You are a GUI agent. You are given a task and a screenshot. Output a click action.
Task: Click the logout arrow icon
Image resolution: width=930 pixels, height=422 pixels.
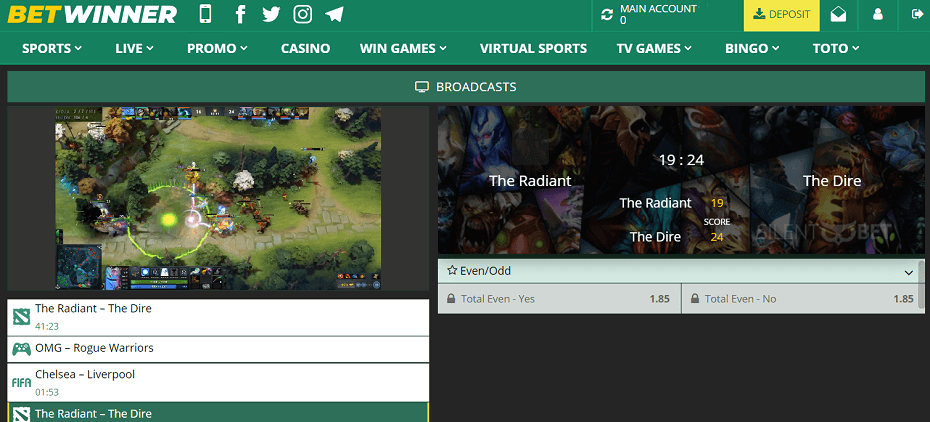pos(917,14)
